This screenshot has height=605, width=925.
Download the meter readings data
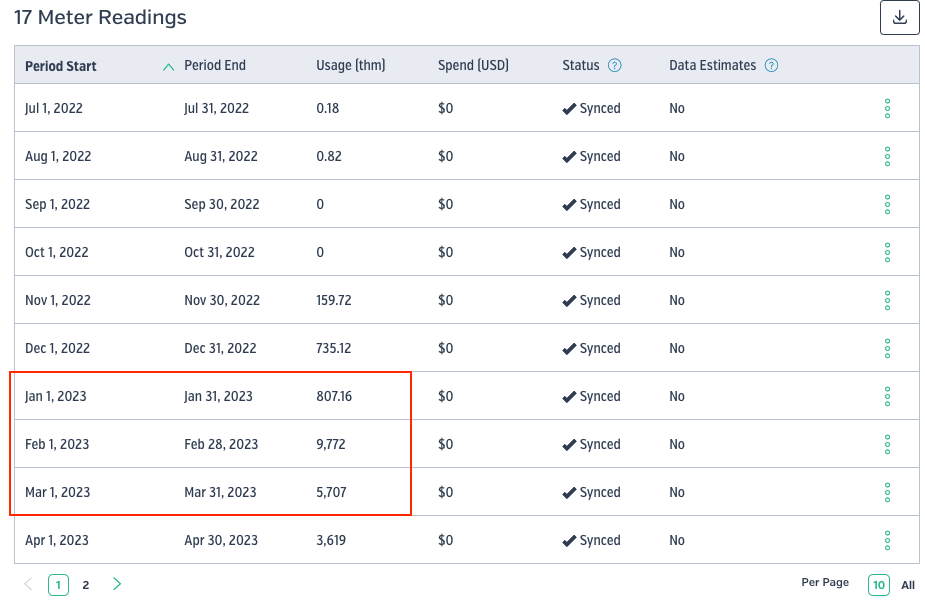899,18
